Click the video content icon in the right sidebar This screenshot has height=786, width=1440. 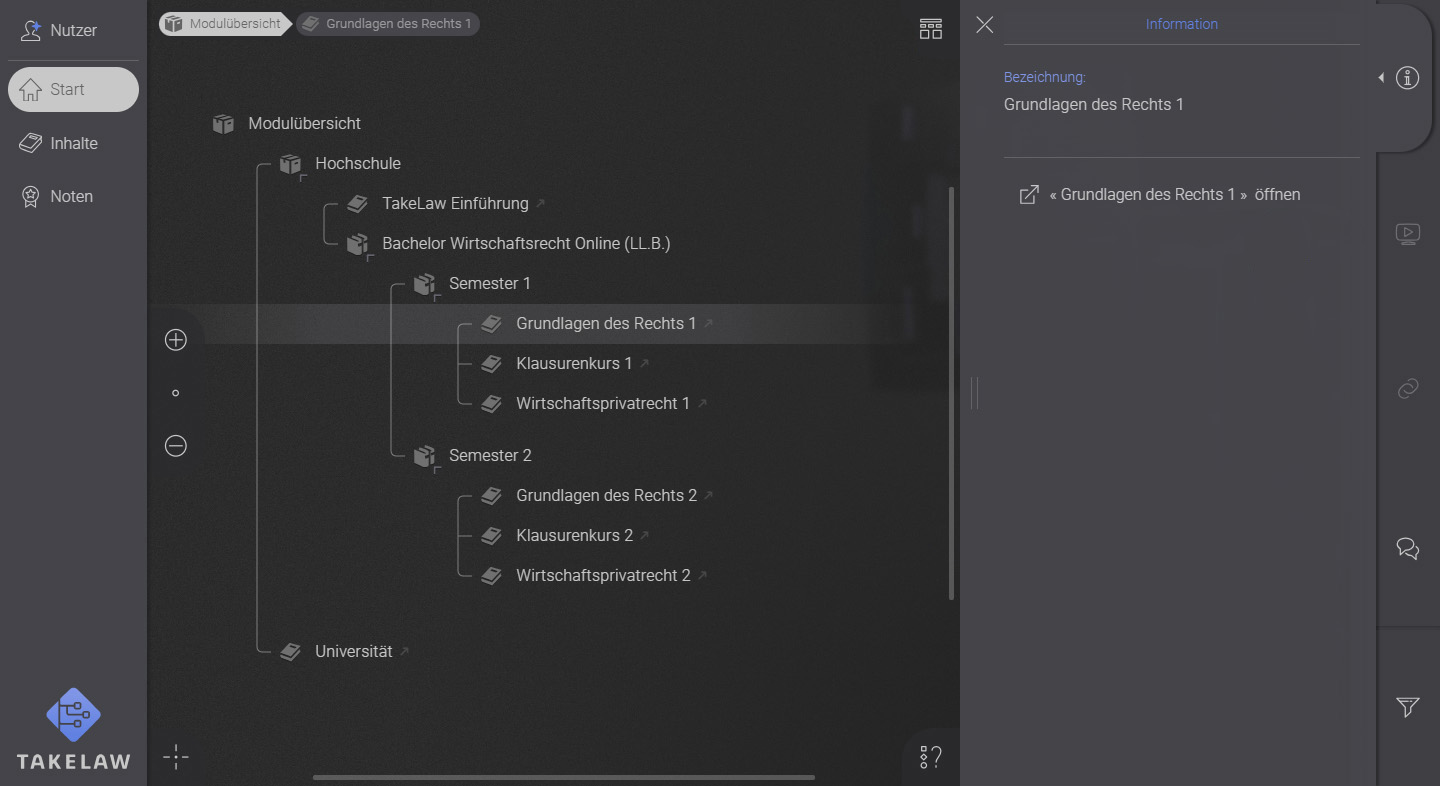click(x=1408, y=233)
